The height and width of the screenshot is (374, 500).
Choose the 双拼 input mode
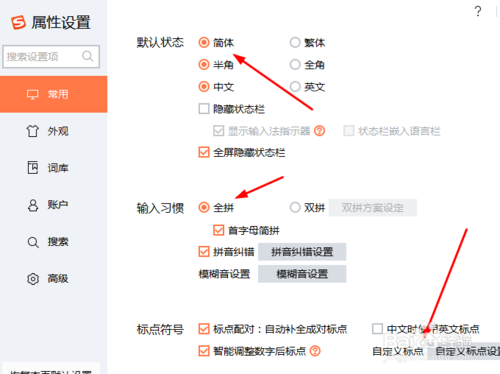tap(295, 207)
